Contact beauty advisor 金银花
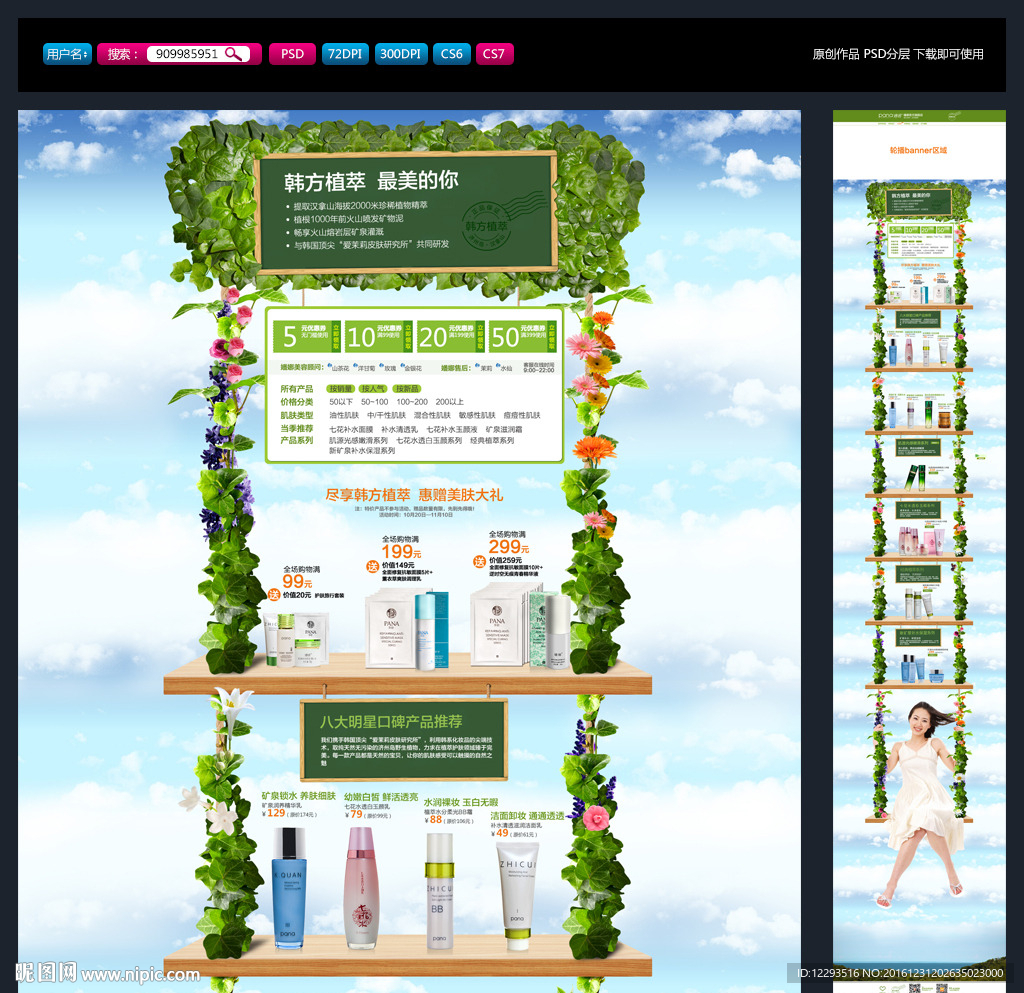The height and width of the screenshot is (993, 1024). pyautogui.click(x=411, y=368)
